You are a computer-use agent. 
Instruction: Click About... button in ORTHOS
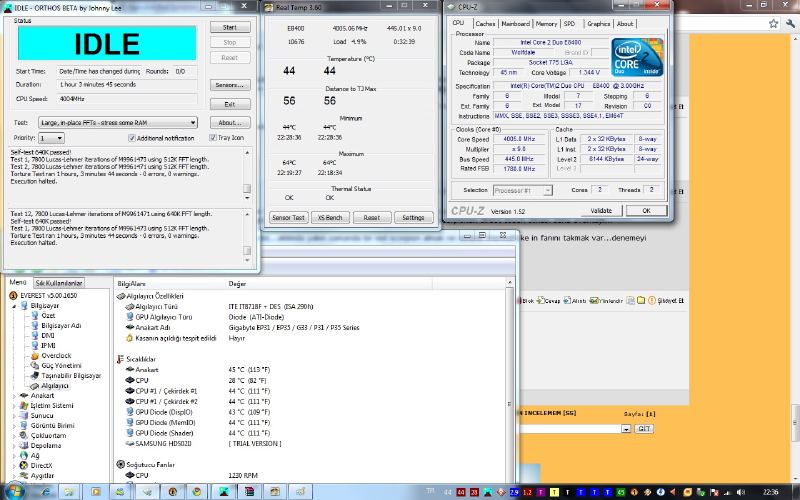point(230,122)
